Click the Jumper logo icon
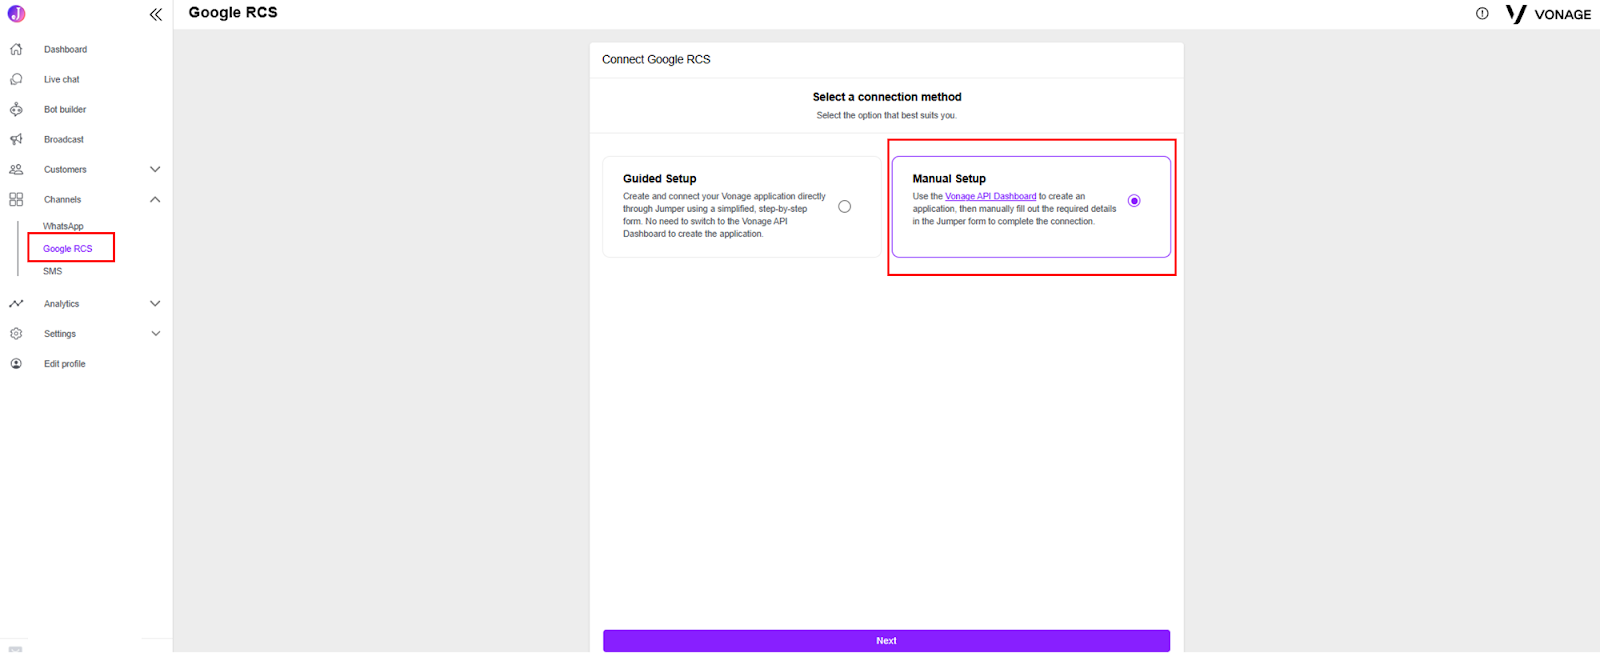The image size is (1600, 657). coord(16,14)
